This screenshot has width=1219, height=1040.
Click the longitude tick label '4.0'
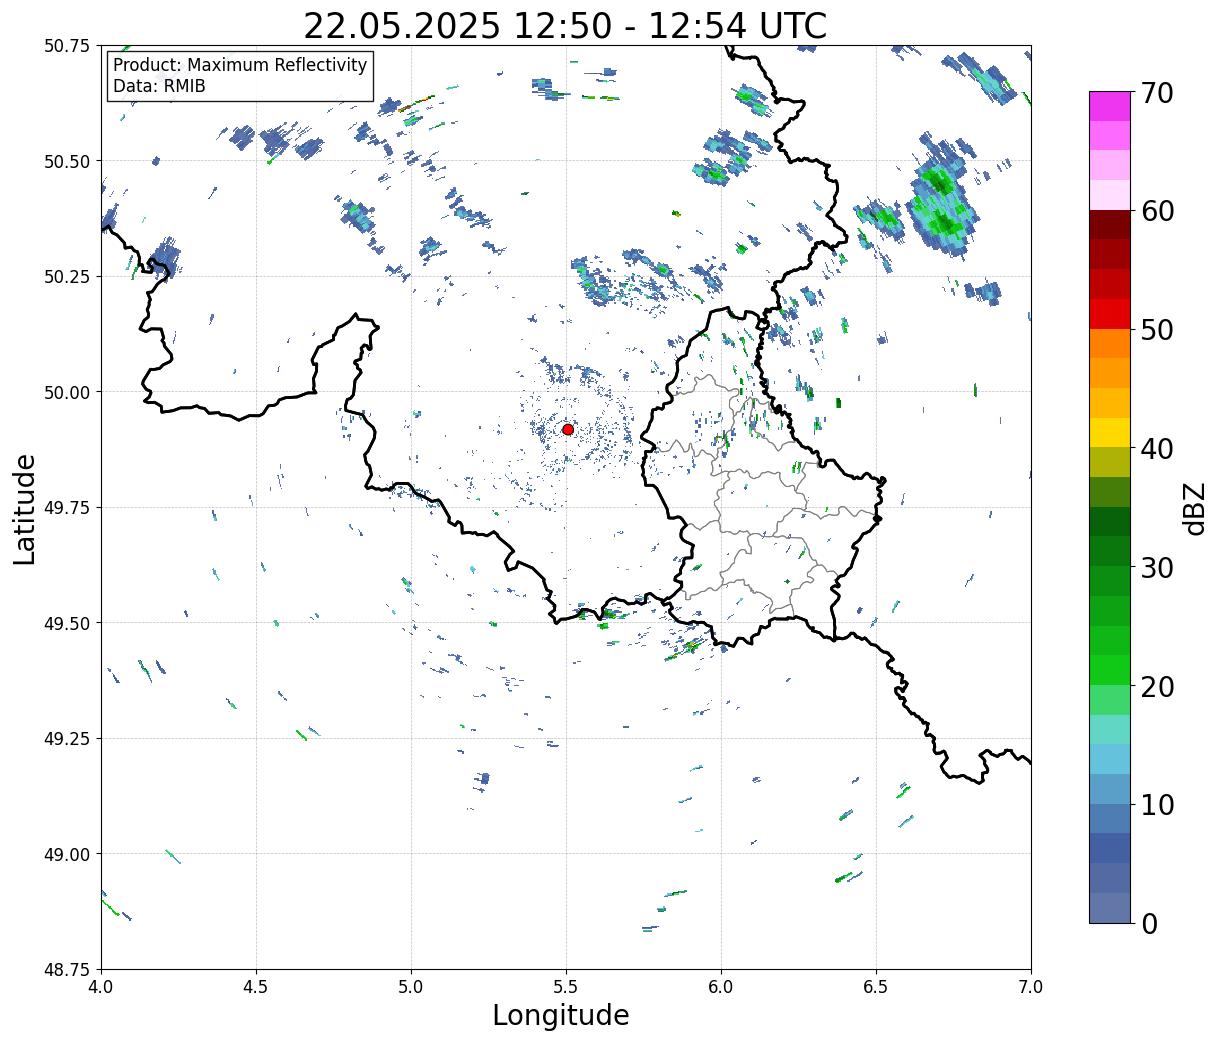click(101, 987)
